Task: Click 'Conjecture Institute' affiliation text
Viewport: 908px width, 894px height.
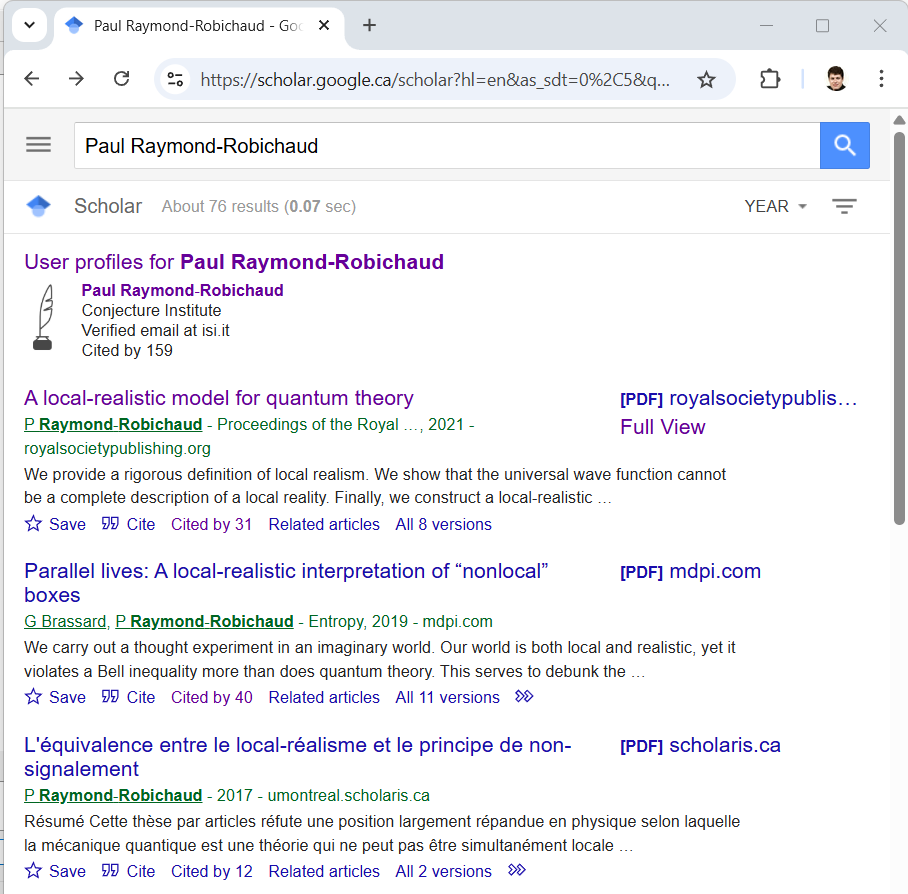Action: click(x=151, y=310)
